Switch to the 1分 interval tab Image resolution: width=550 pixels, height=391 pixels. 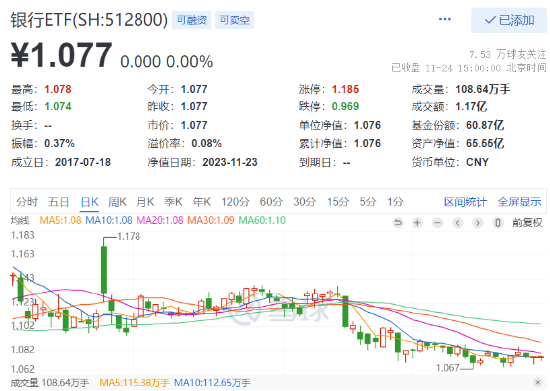pos(395,202)
